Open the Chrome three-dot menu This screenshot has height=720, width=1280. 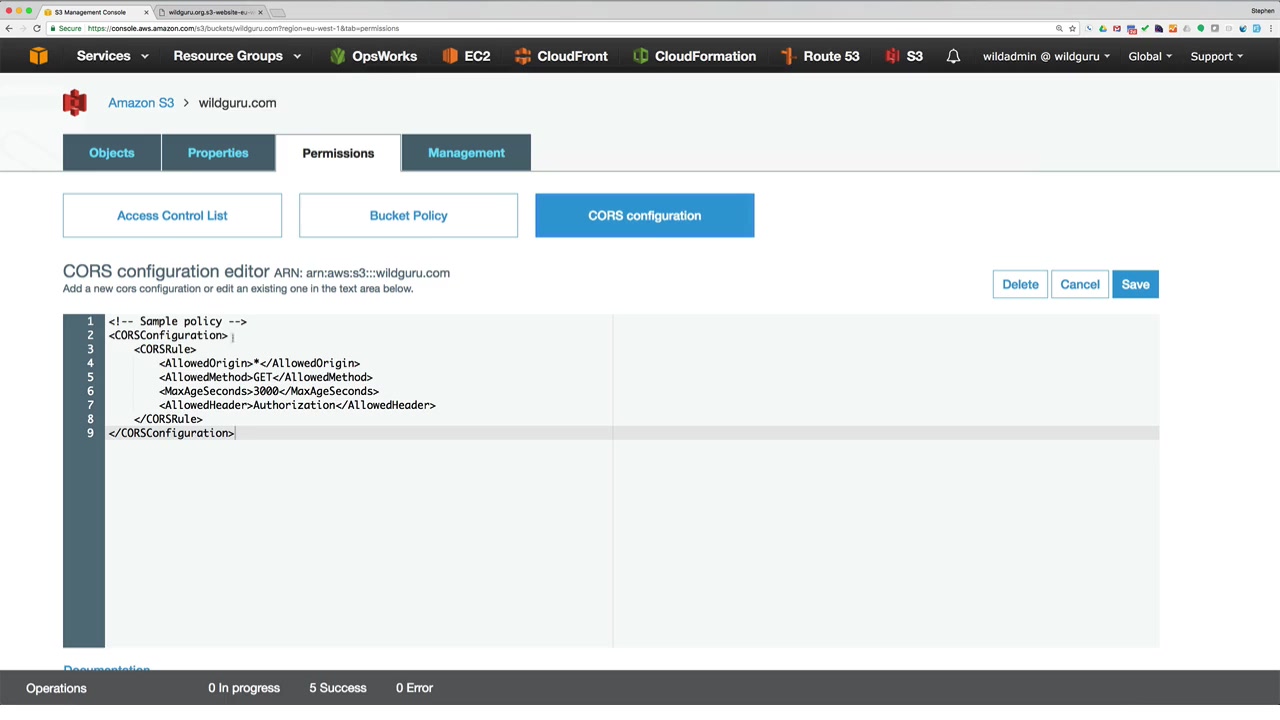point(1270,28)
